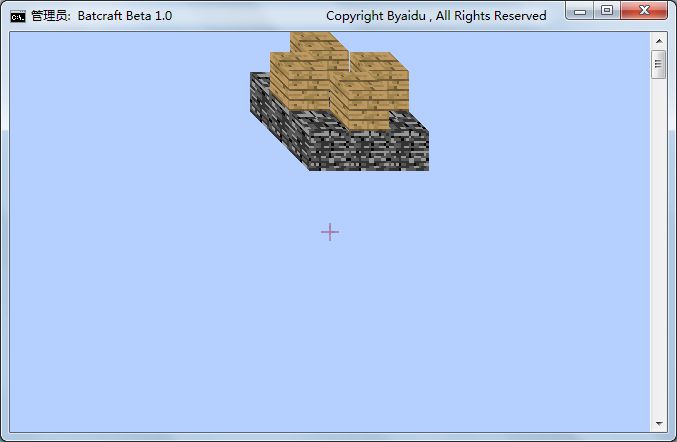Screen dimensions: 677x442
Task: Click the vertical scrollbar thumb
Action: tap(659, 64)
